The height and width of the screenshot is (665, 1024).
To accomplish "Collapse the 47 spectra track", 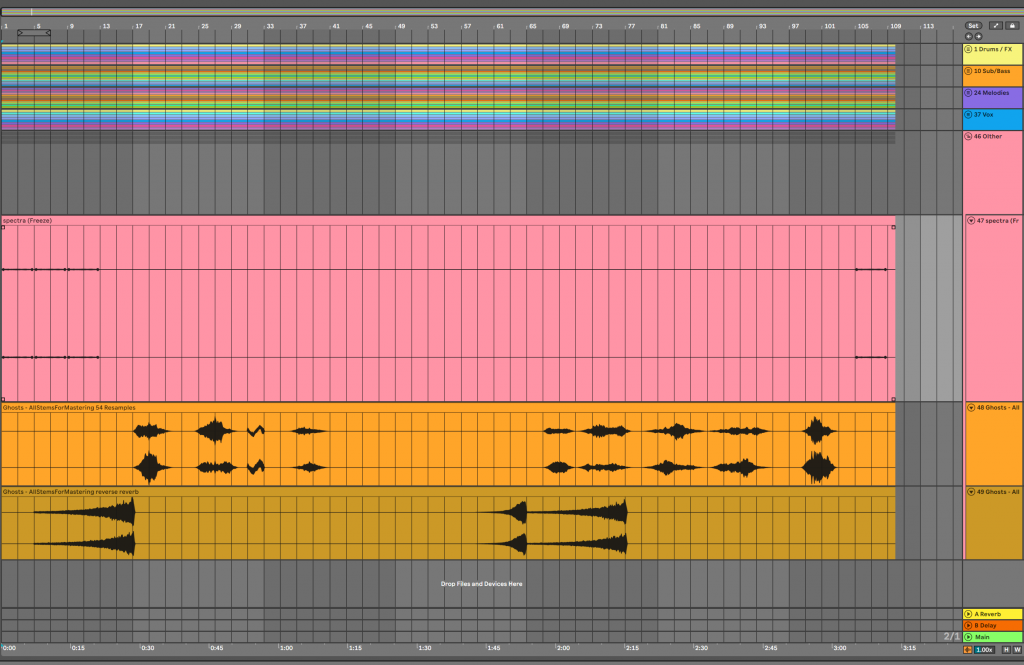I will tap(970, 220).
